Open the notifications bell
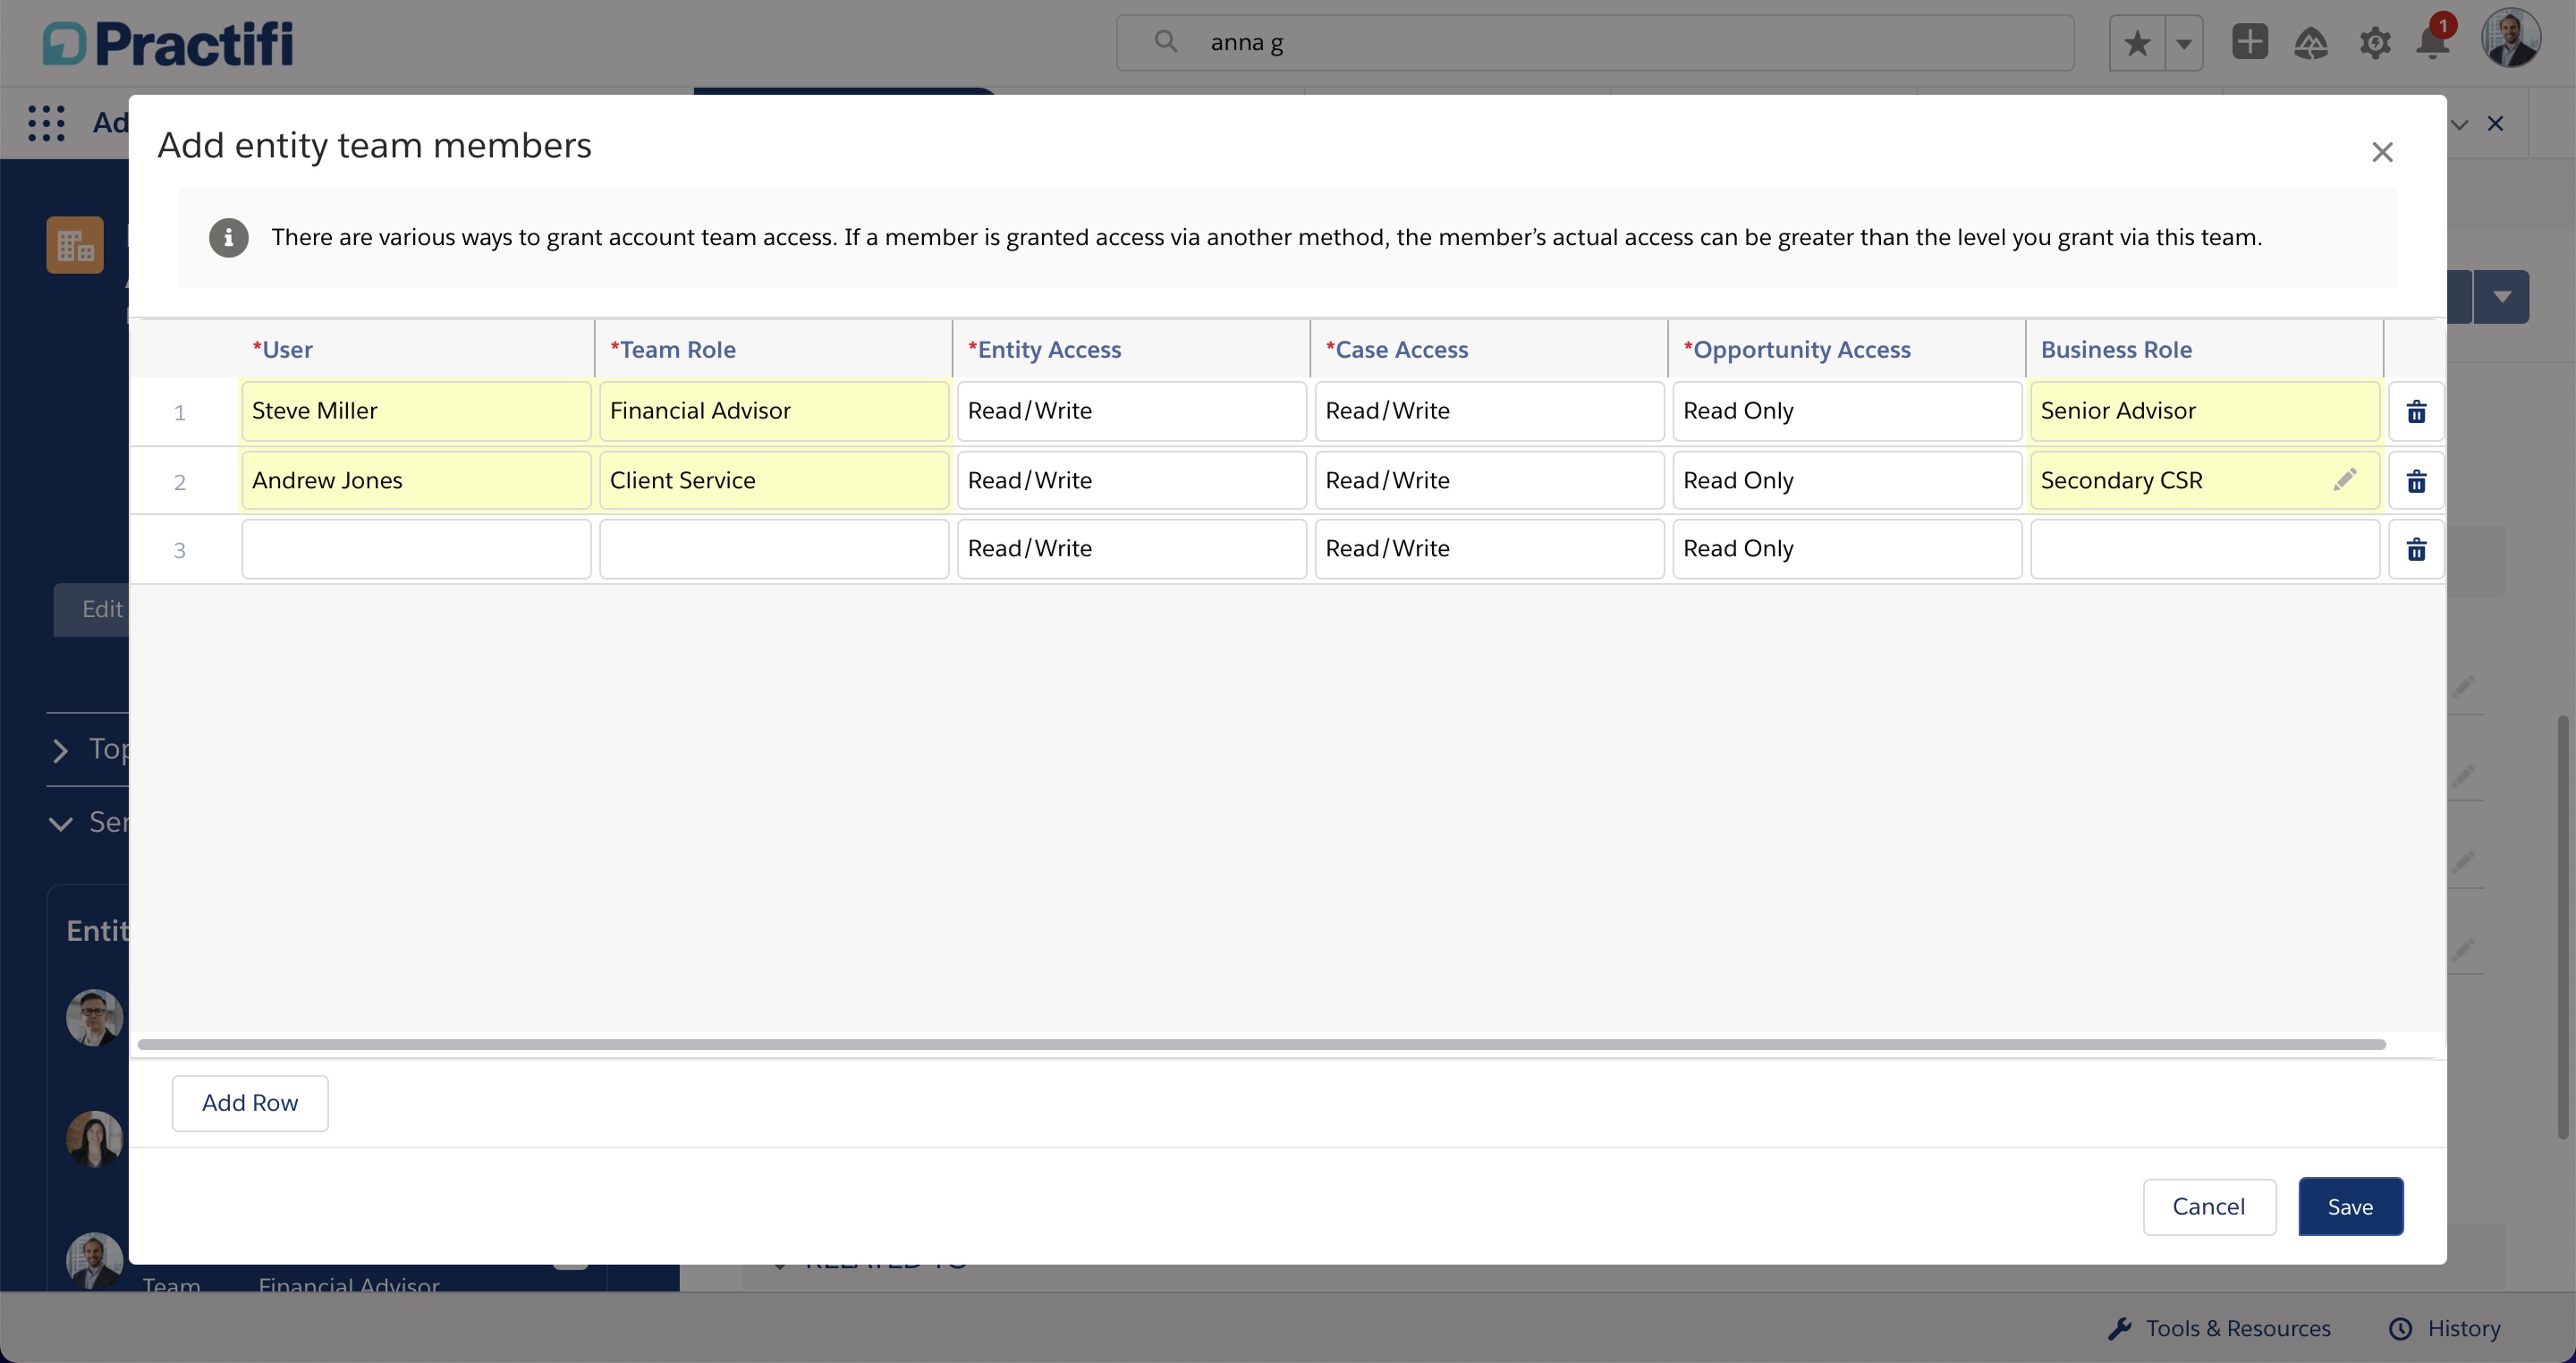 coord(2432,43)
